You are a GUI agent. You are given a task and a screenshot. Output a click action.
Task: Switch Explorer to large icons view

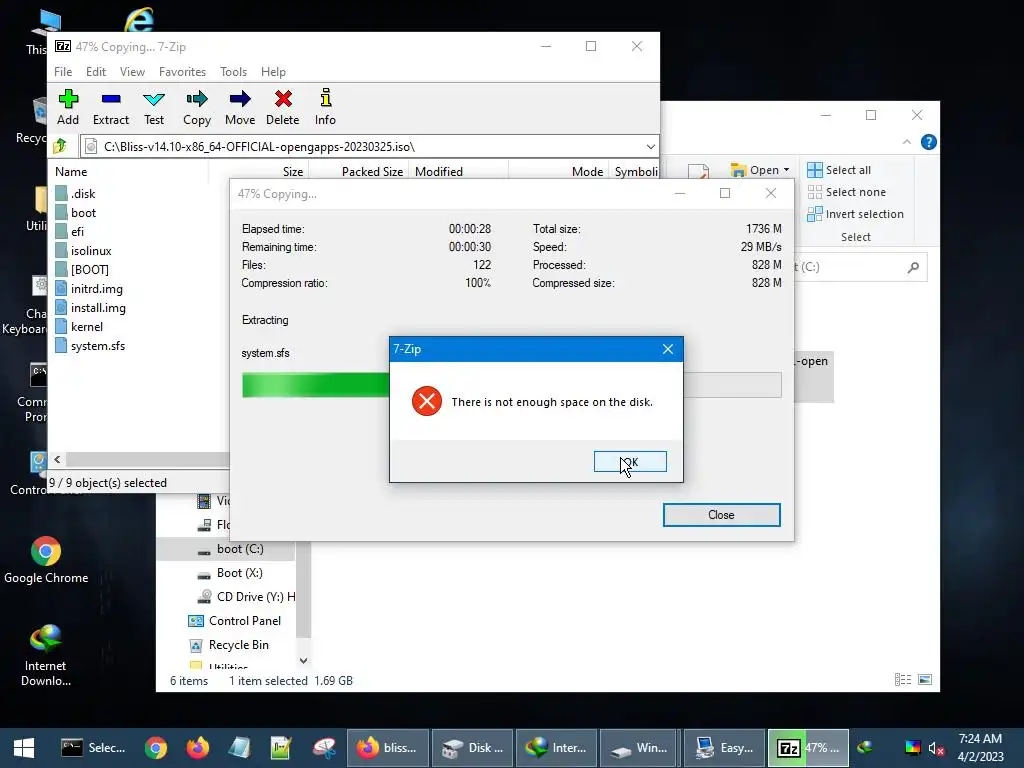tap(925, 680)
